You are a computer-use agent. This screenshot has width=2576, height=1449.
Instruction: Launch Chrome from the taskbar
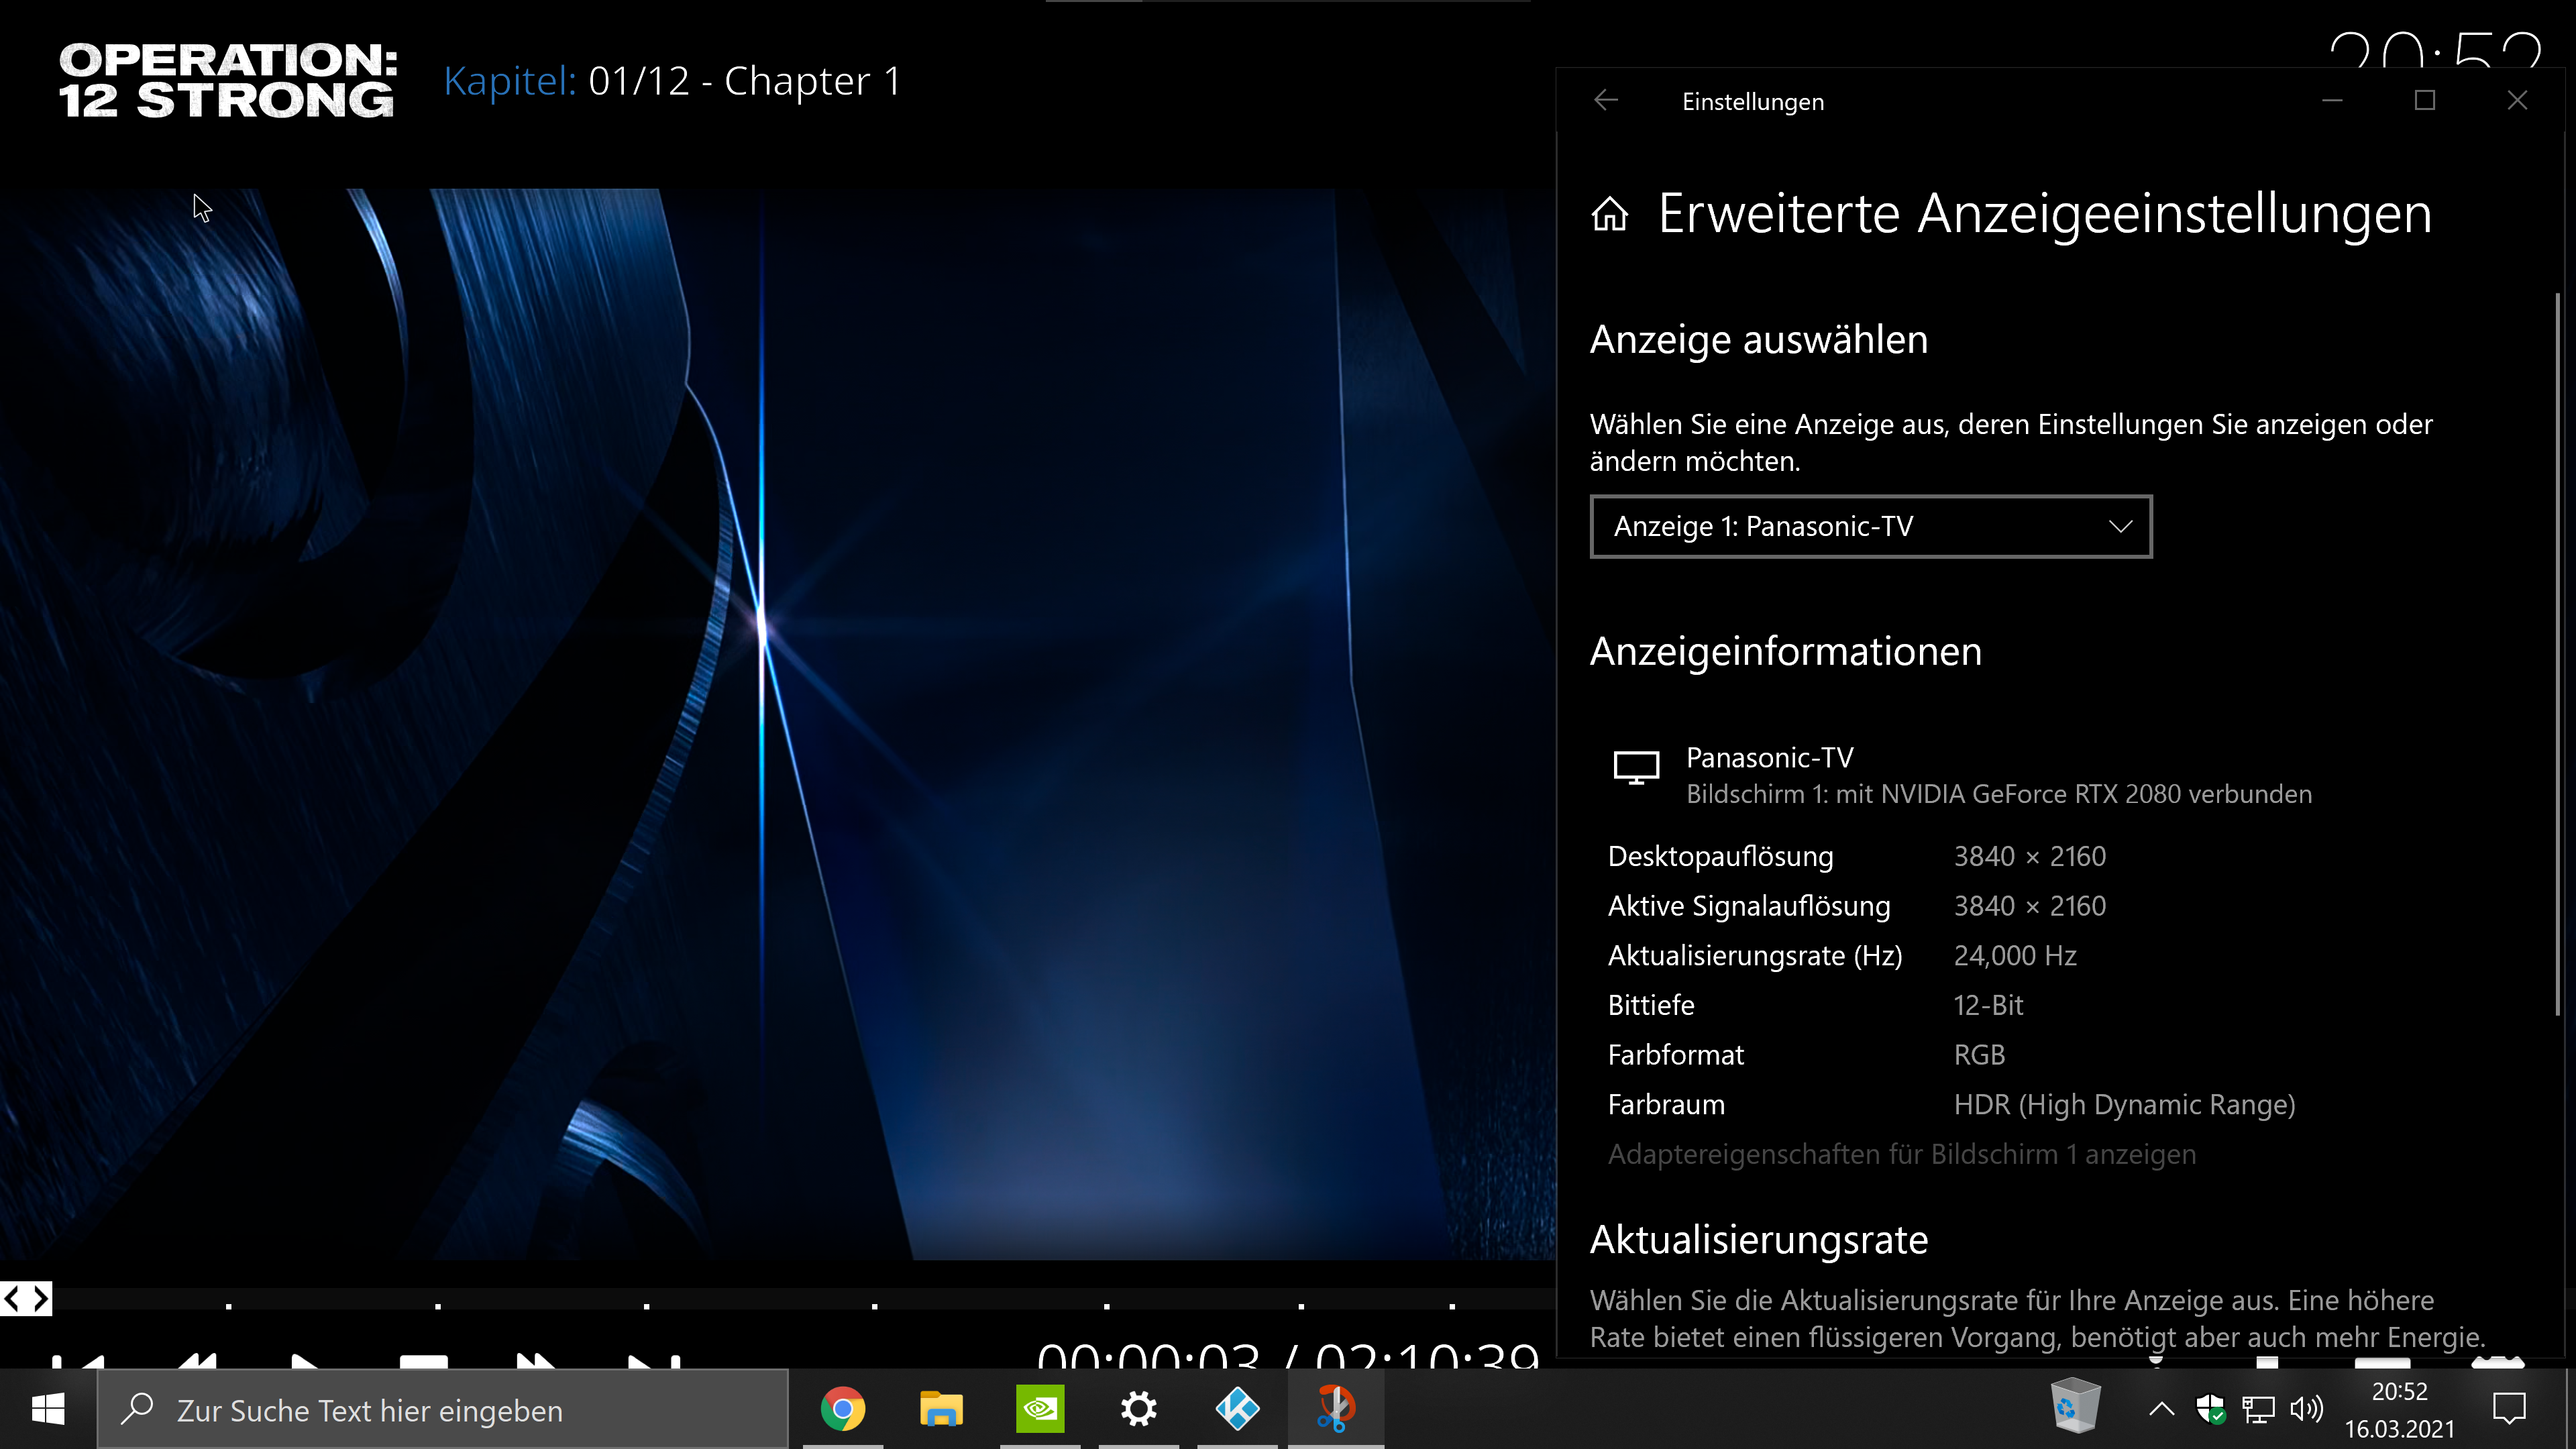(842, 1409)
